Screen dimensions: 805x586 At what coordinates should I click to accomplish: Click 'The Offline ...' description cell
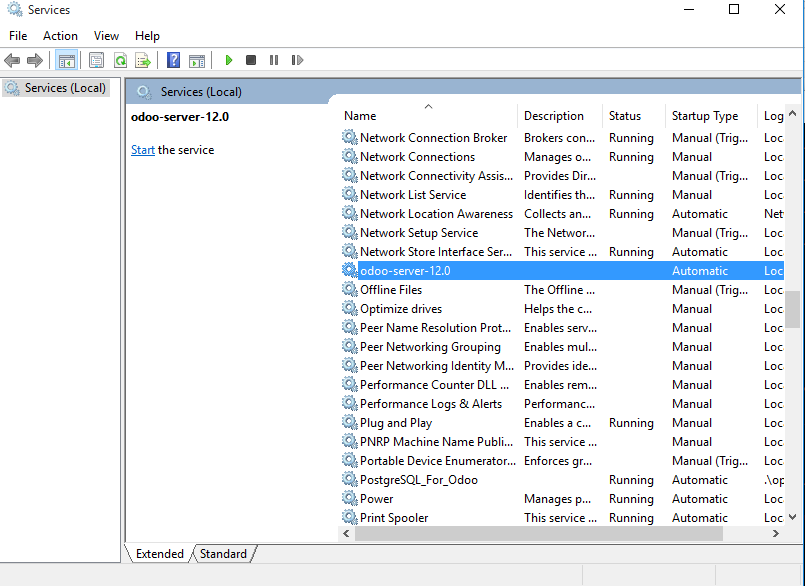pyautogui.click(x=559, y=290)
